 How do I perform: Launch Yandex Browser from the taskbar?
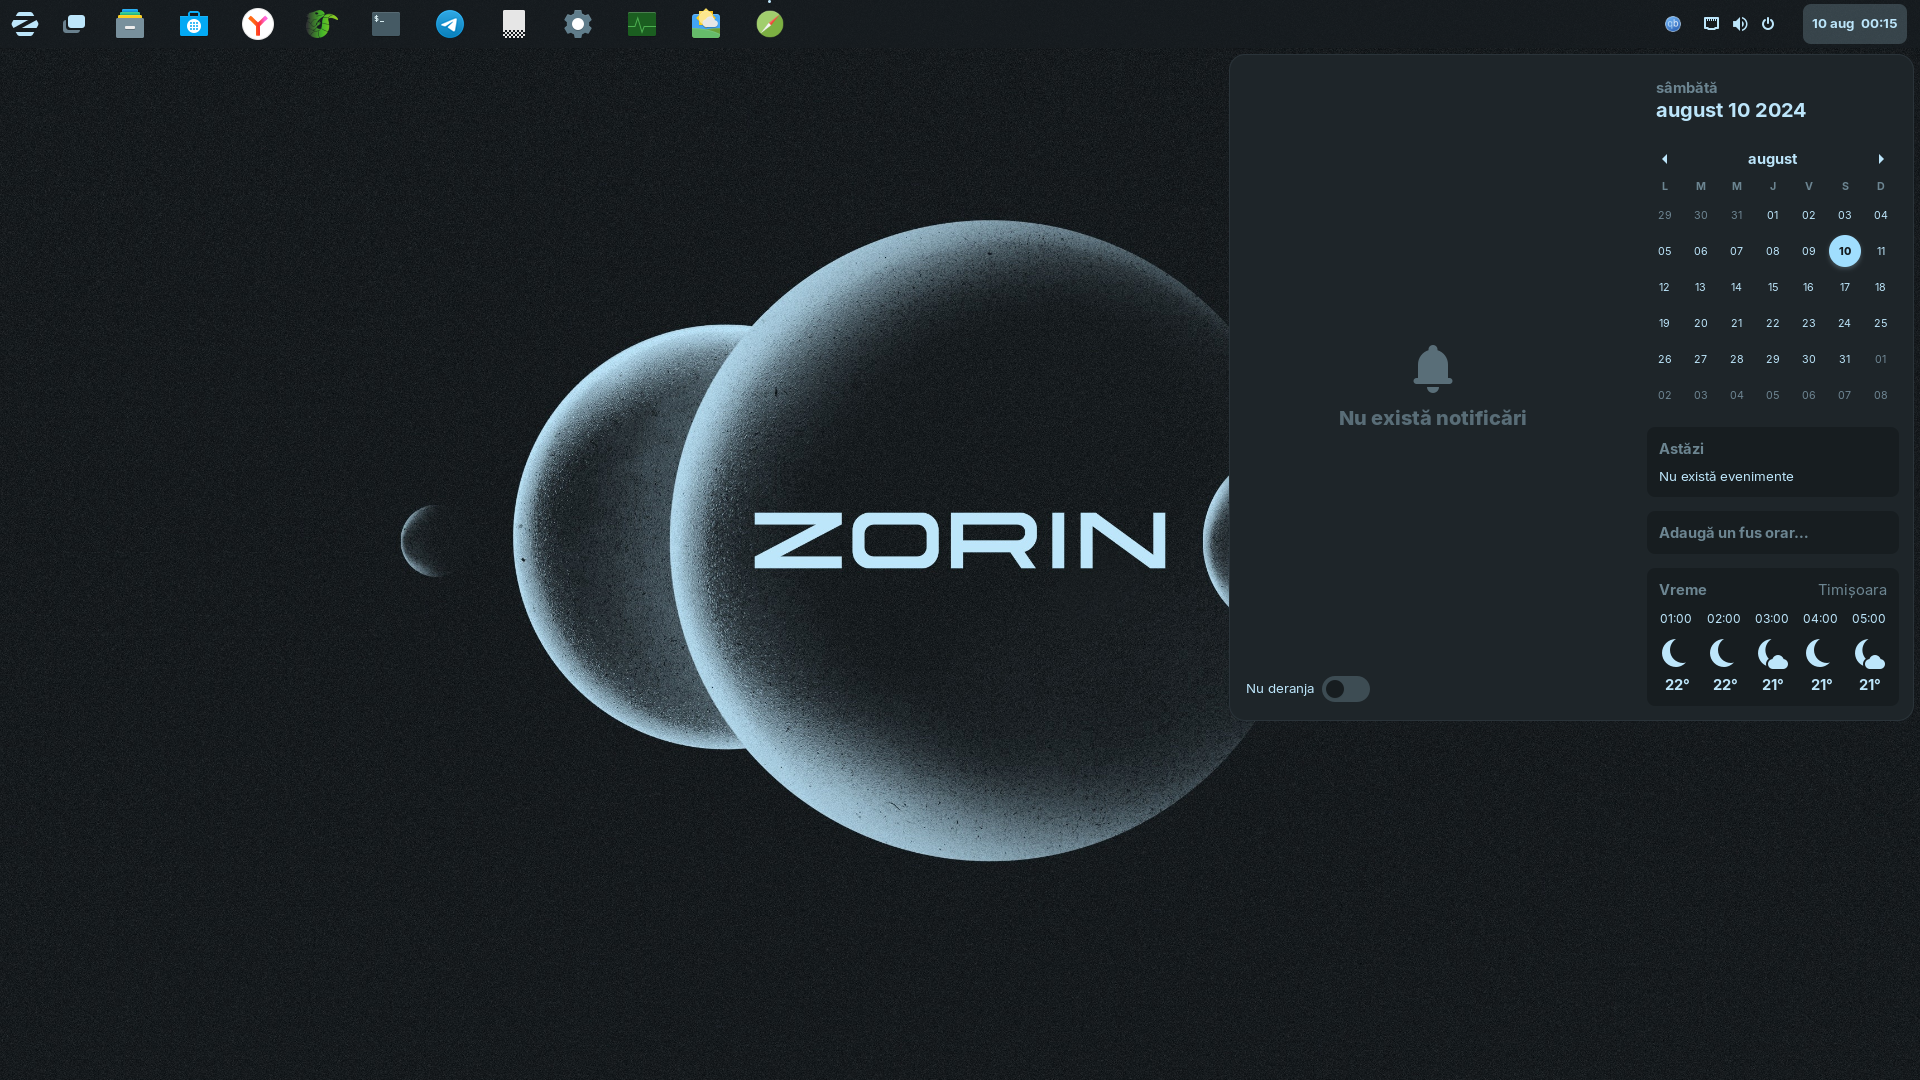point(258,24)
